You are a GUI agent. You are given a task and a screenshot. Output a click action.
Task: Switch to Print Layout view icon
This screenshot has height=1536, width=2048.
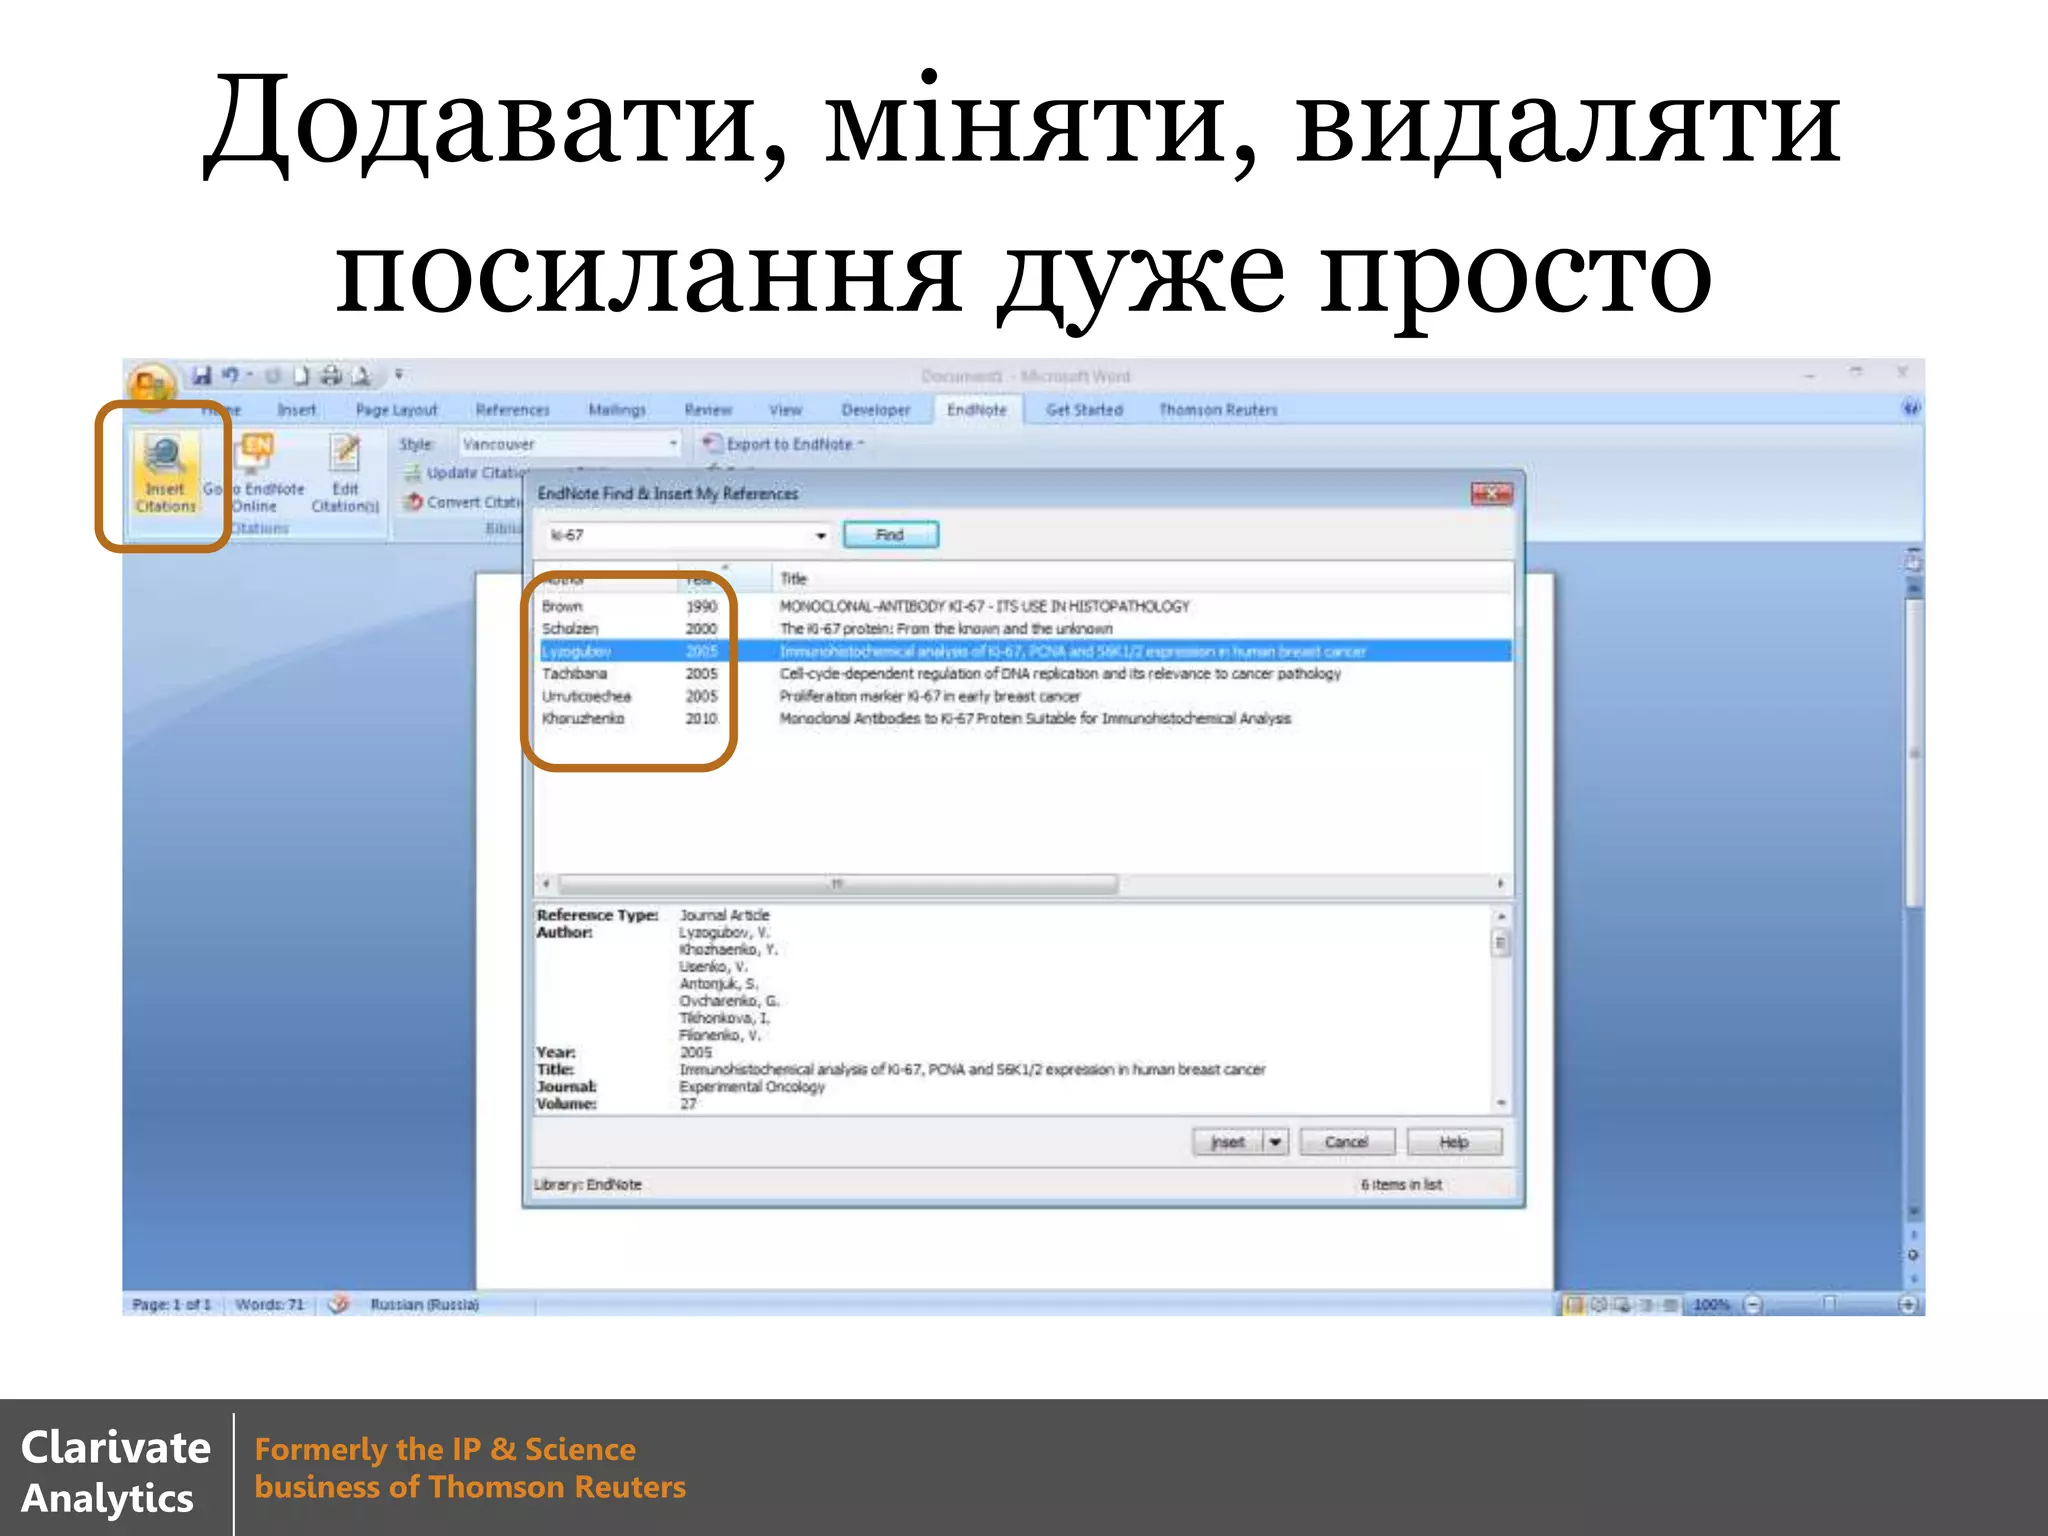click(x=1574, y=1305)
